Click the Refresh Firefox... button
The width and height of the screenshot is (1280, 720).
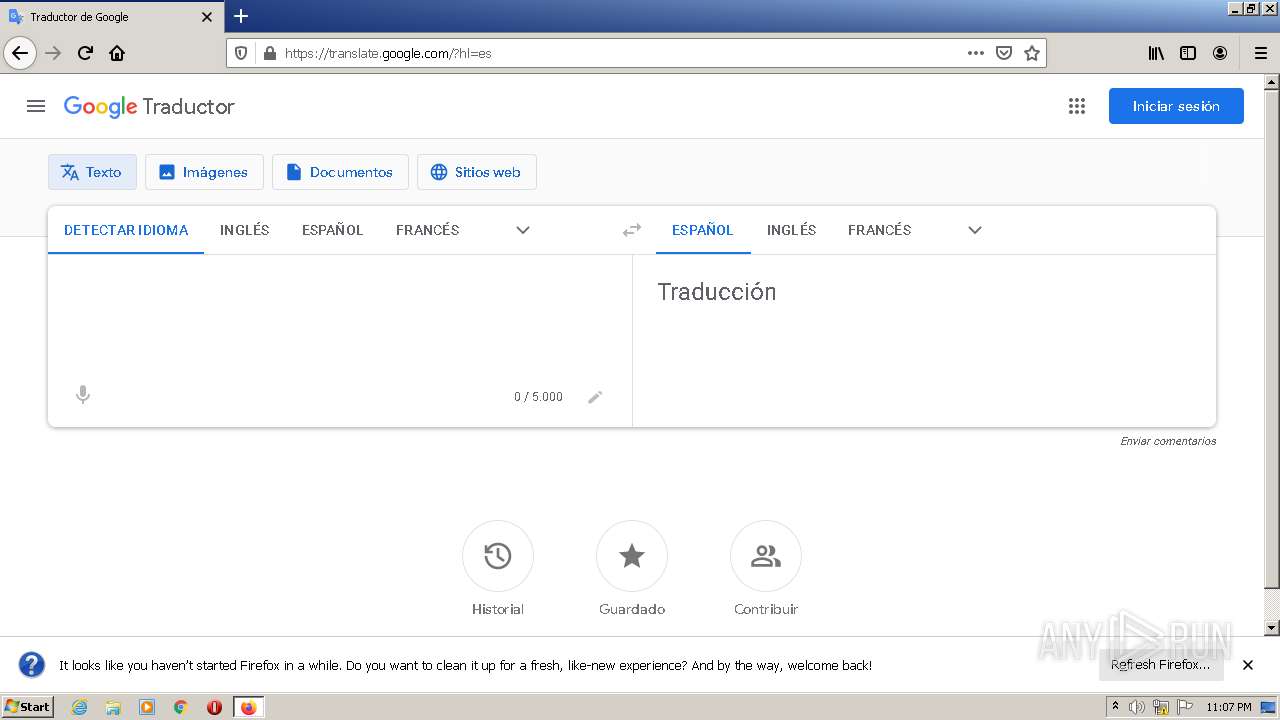[1160, 665]
